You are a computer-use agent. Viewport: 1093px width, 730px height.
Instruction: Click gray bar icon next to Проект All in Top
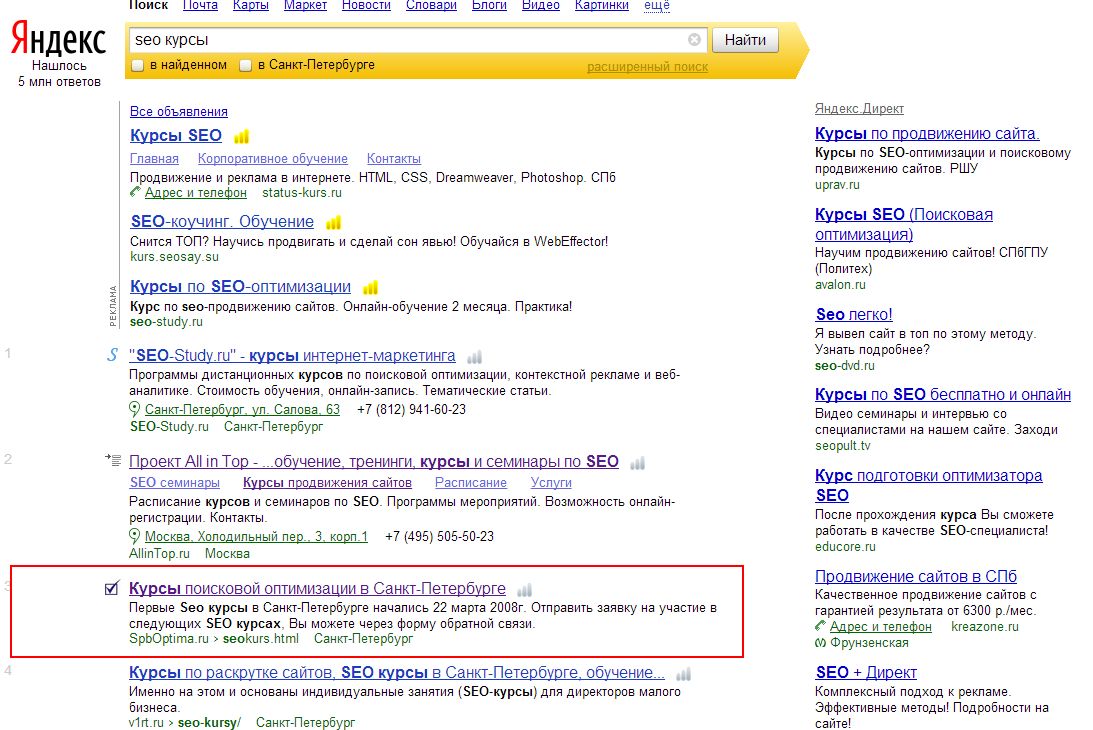pos(638,463)
